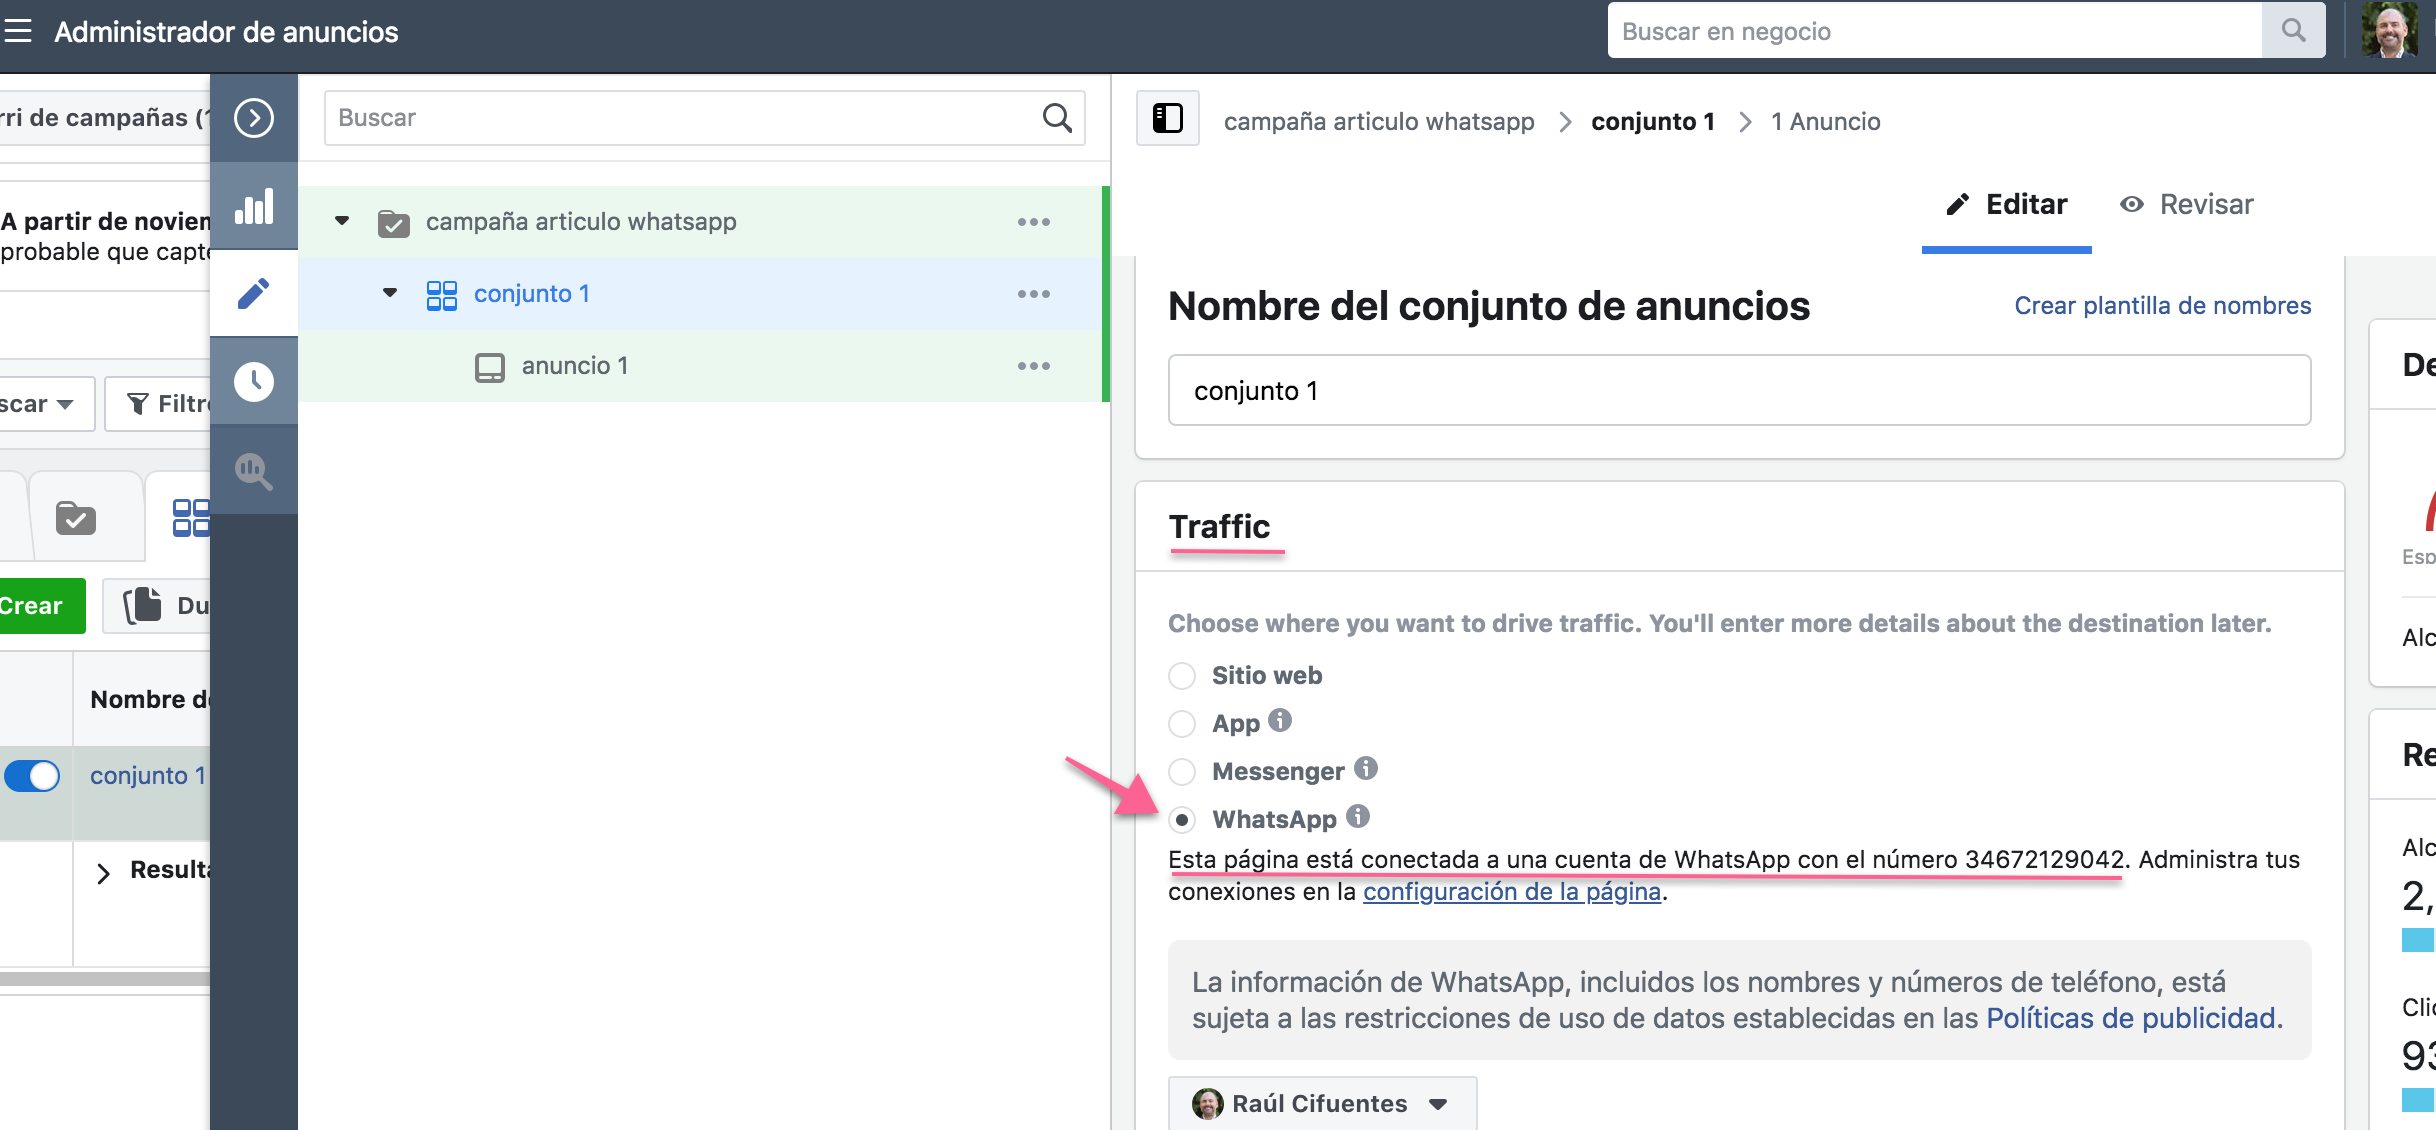The width and height of the screenshot is (2436, 1130).
Task: Open the user profile avatar
Action: tap(2389, 31)
